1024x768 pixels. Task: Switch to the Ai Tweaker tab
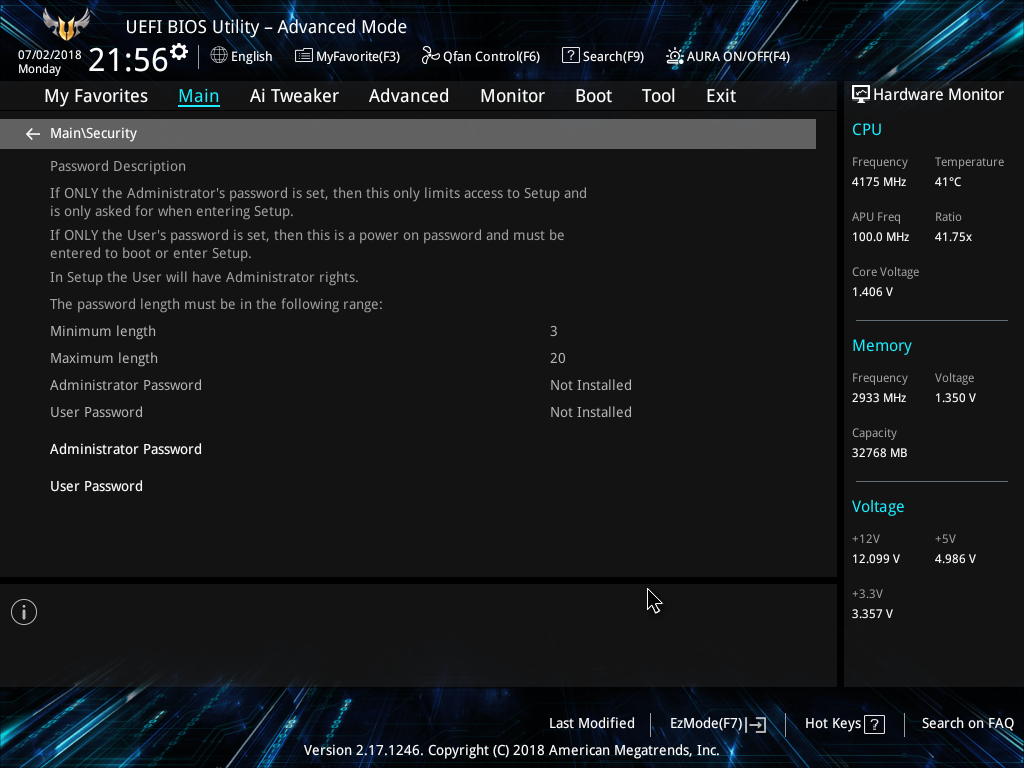click(x=294, y=96)
